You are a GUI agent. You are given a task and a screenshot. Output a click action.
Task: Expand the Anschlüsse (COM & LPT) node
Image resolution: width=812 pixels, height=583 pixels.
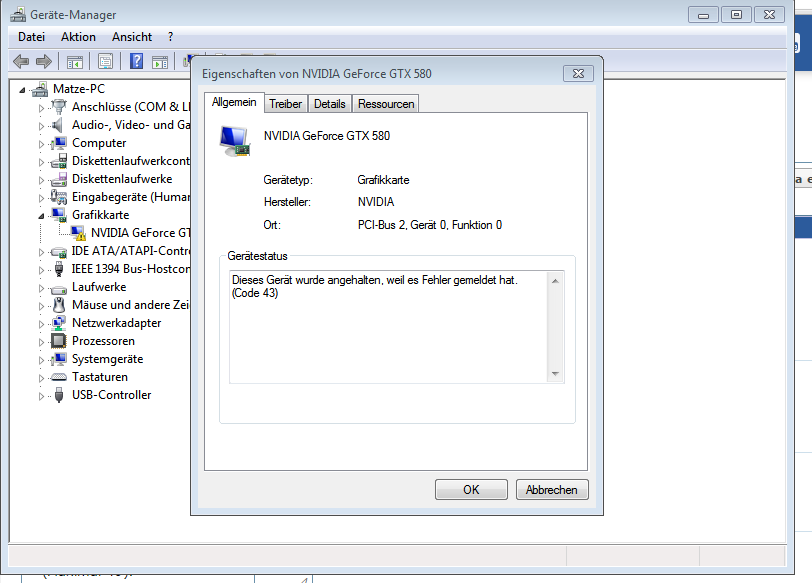pyautogui.click(x=41, y=108)
